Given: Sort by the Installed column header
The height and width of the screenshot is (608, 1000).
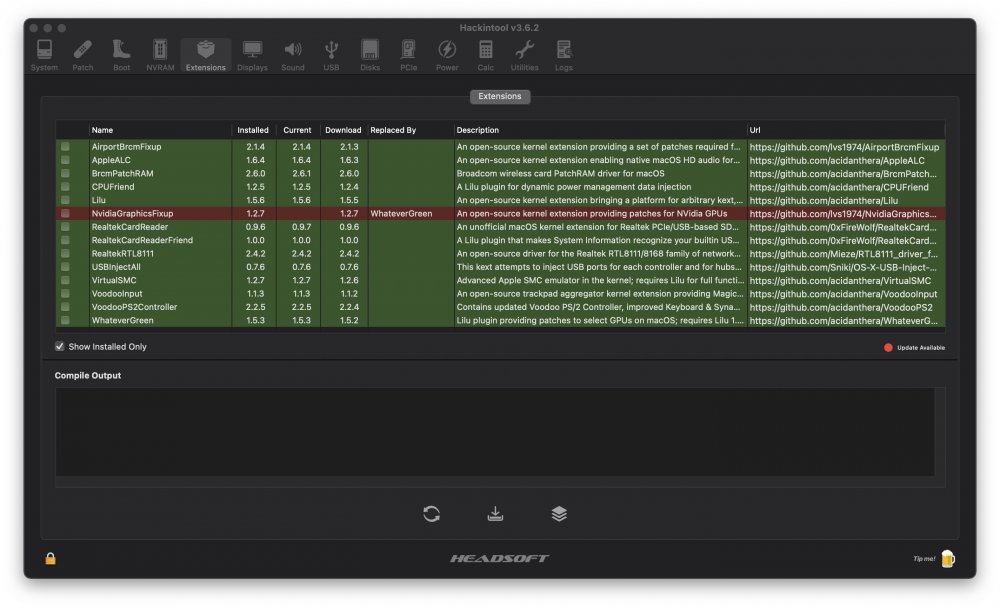Looking at the screenshot, I should pos(253,130).
